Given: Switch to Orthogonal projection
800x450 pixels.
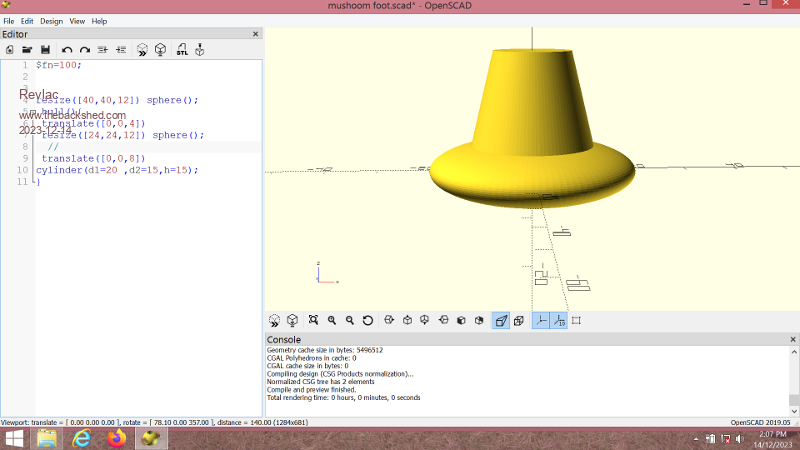Looking at the screenshot, I should 519,321.
